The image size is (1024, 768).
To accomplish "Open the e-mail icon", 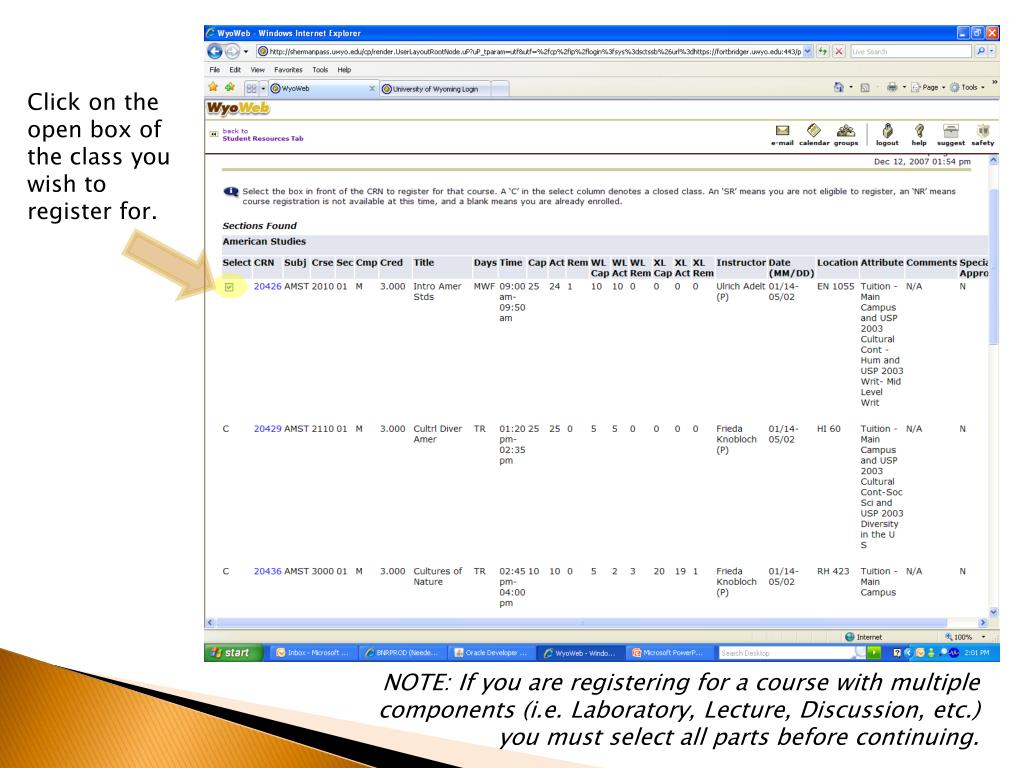I will click(x=782, y=135).
